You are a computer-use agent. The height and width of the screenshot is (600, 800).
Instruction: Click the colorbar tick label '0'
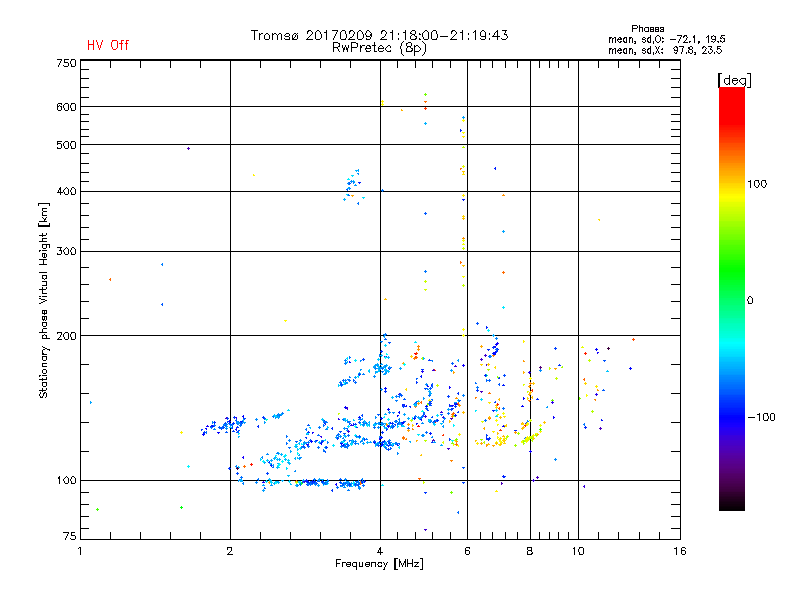(x=750, y=301)
